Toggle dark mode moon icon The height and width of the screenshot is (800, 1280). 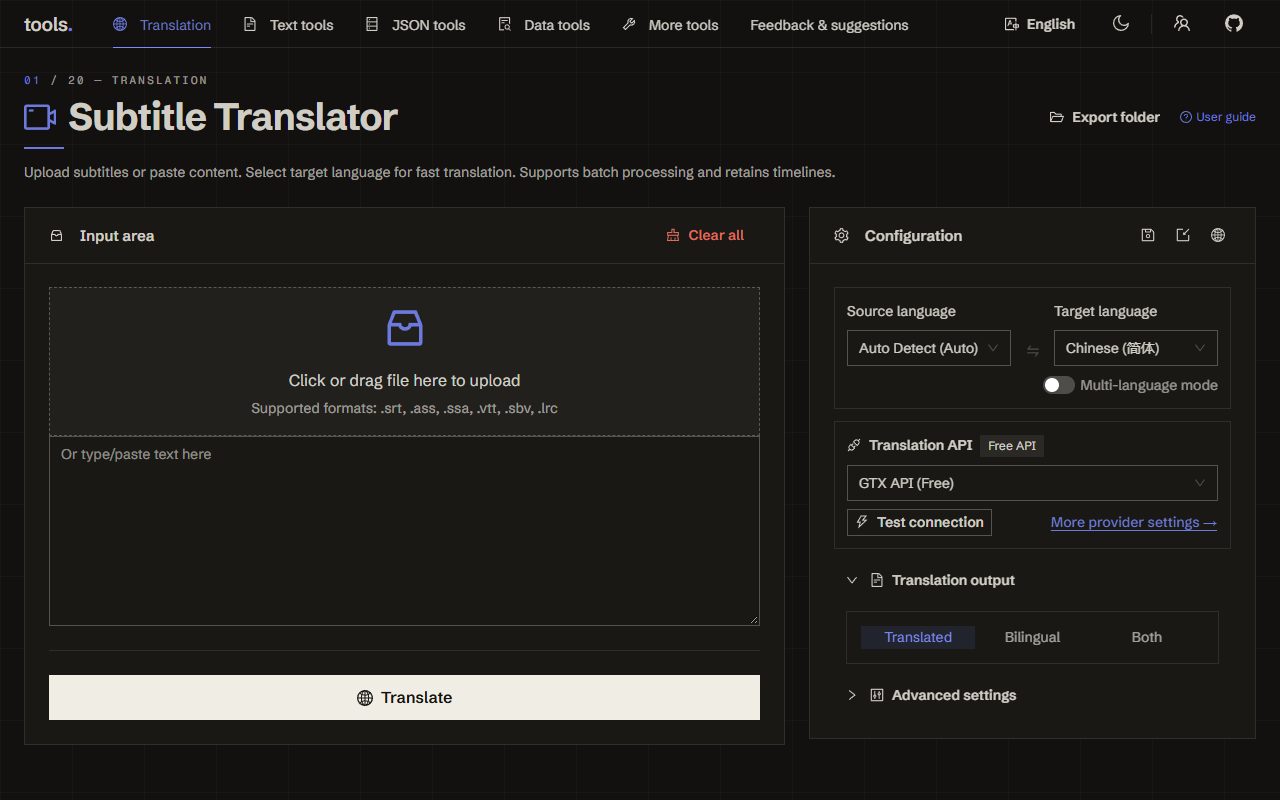[x=1121, y=24]
